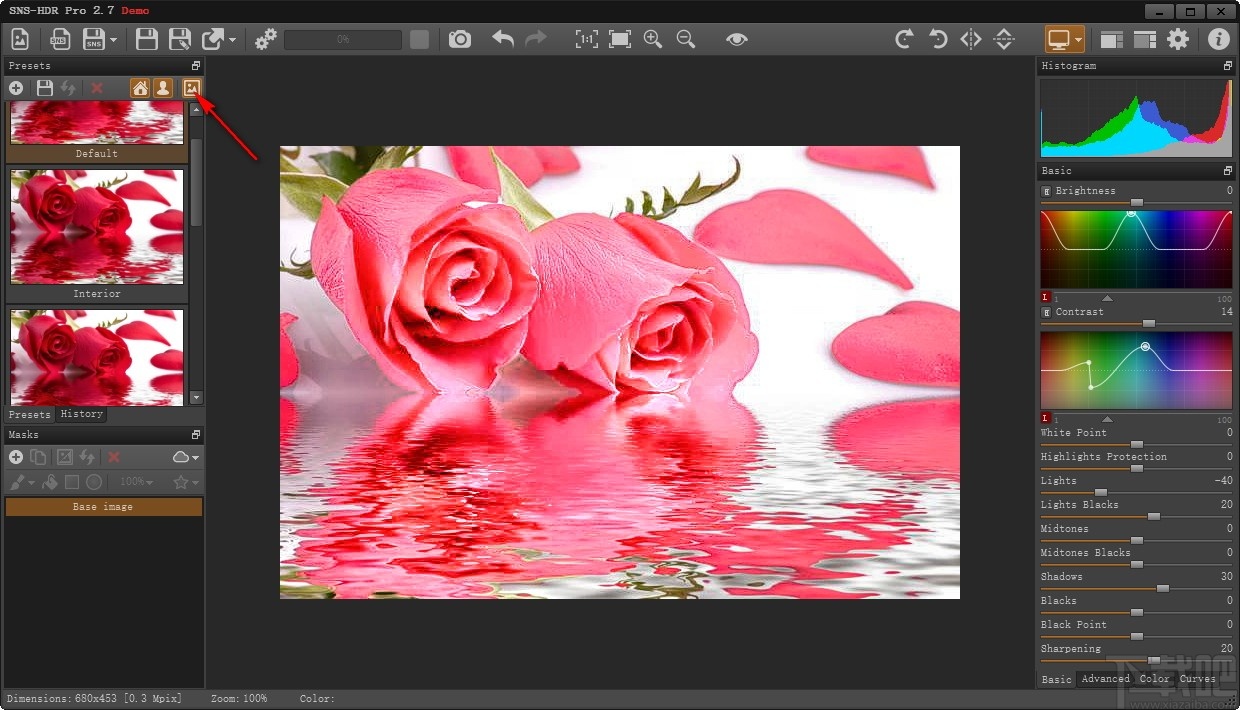The image size is (1240, 710).
Task: Open the Curves tab on the right
Action: (x=1197, y=679)
